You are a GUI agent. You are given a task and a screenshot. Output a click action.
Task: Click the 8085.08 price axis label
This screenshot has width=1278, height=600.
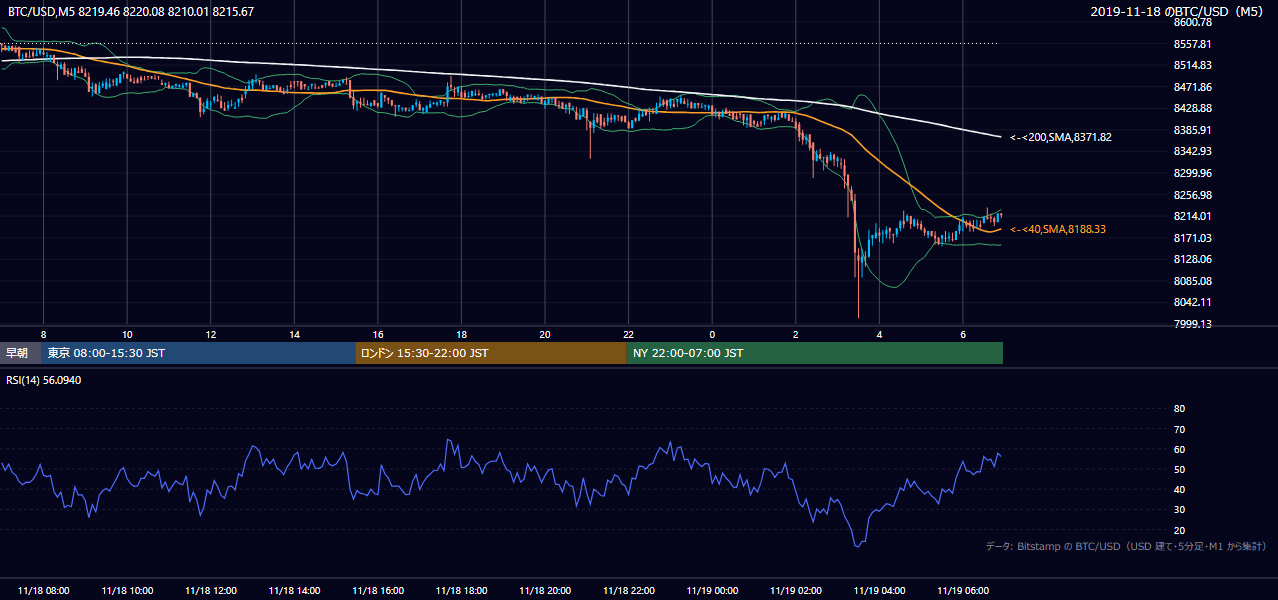tap(1192, 281)
